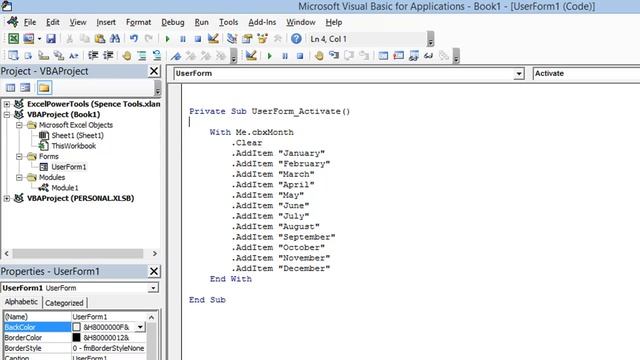Click the Indent icon in Edit toolbar
The width and height of the screenshot is (640, 360).
tap(93, 56)
